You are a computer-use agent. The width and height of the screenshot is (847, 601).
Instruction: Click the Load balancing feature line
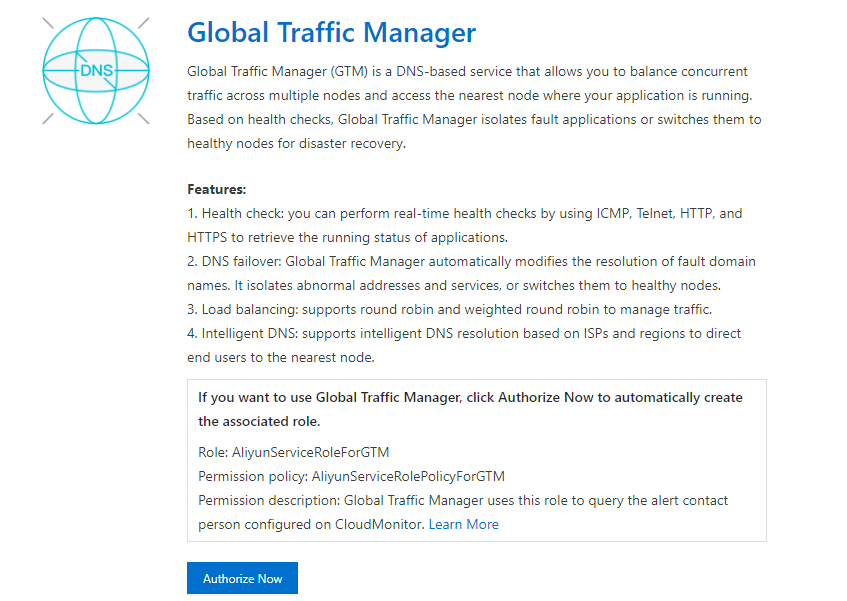[x=449, y=309]
